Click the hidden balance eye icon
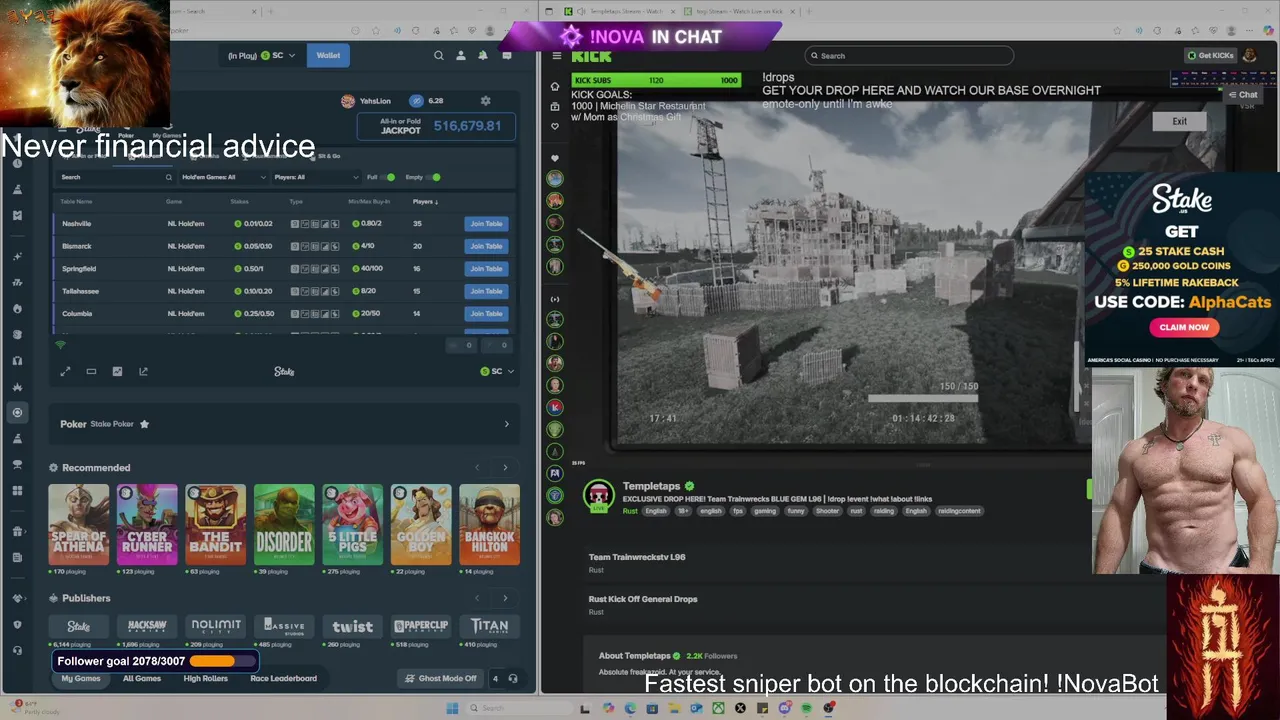 416,101
